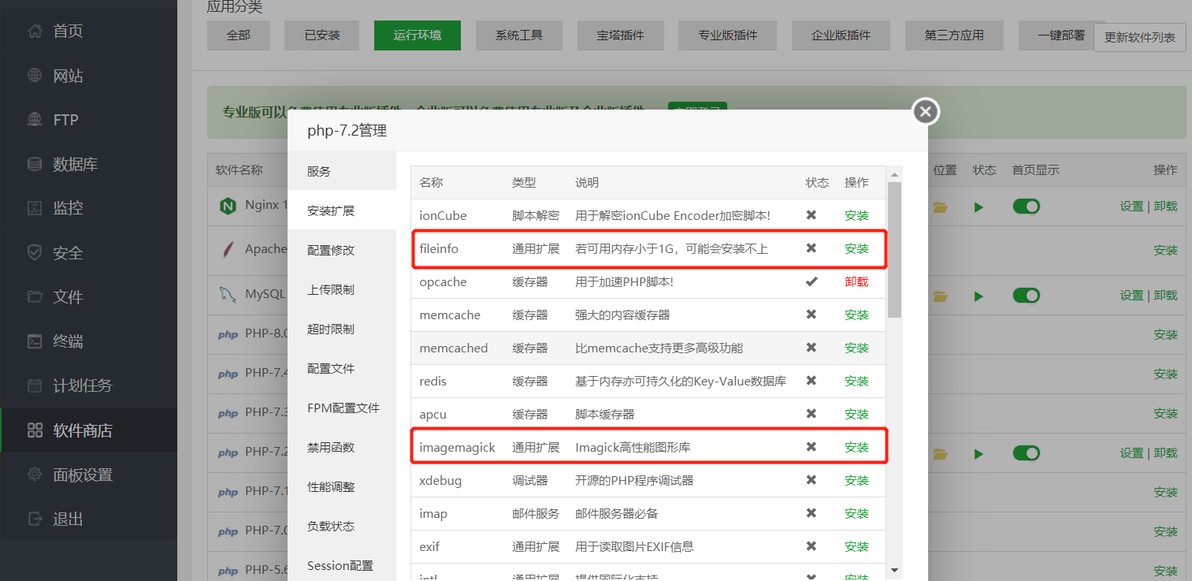Viewport: 1192px width, 581px height.
Task: Toggle the MySQL 首页显示 switch
Action: click(1026, 295)
